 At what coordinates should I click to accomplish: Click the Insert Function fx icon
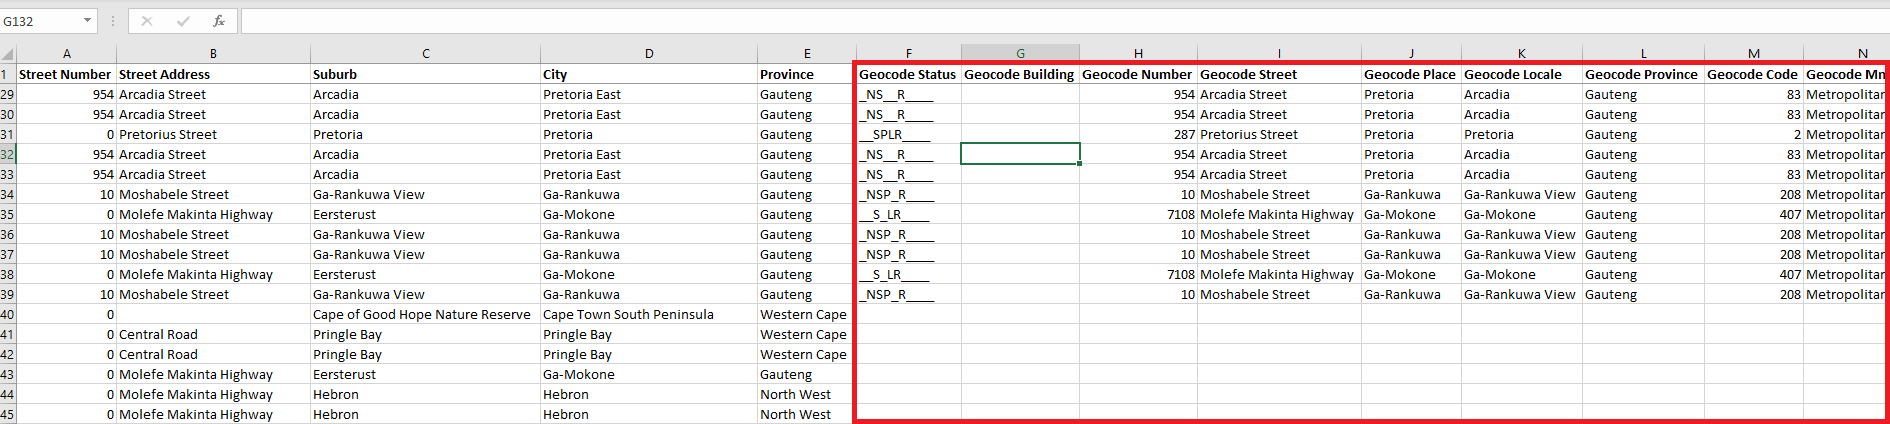tap(218, 21)
